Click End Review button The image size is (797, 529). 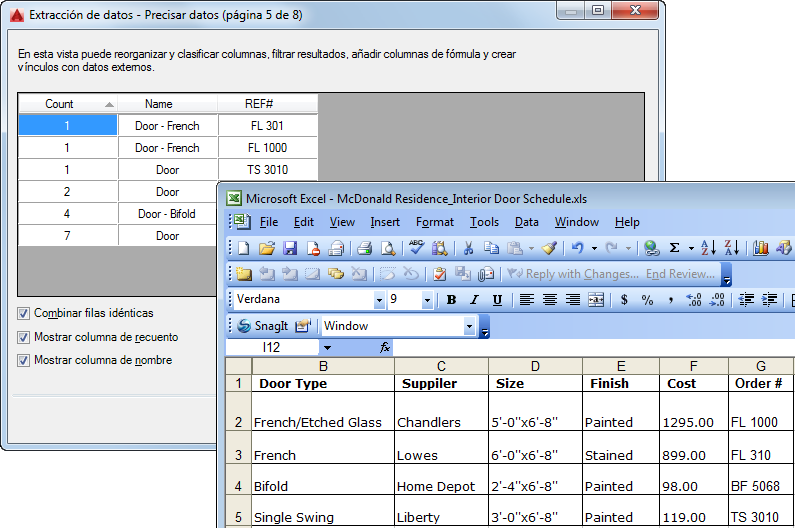tap(680, 274)
